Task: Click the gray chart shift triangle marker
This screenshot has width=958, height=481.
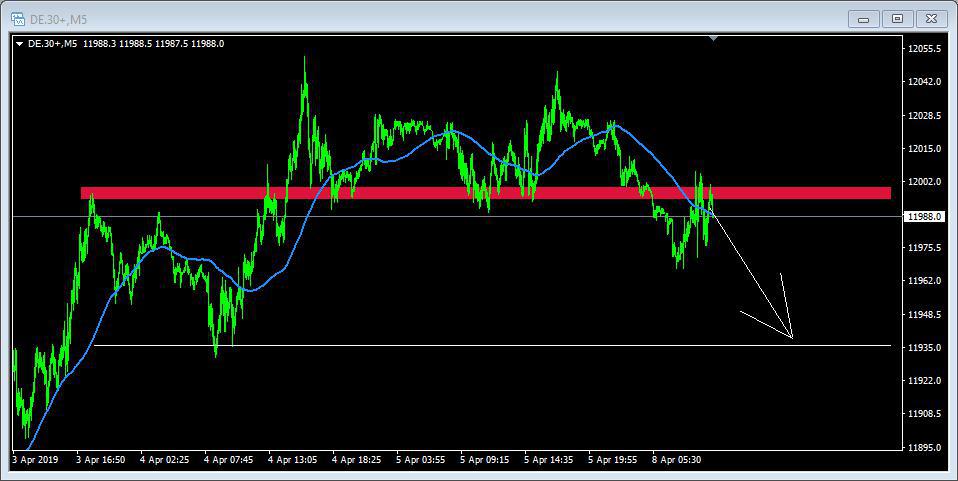Action: [713, 38]
